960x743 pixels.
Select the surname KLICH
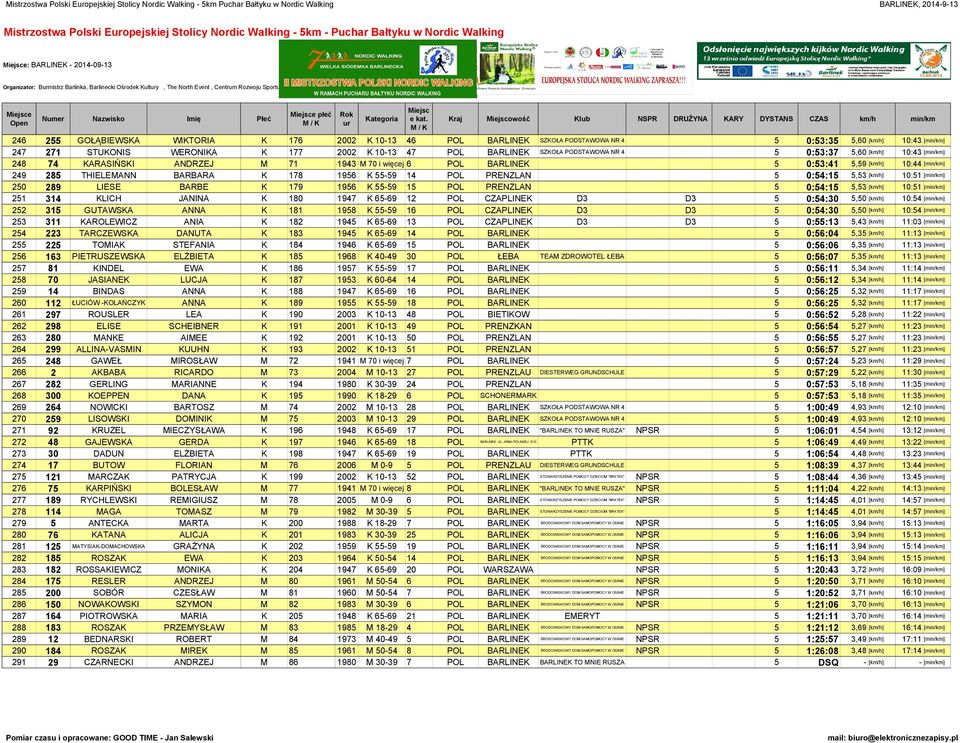click(x=108, y=199)
